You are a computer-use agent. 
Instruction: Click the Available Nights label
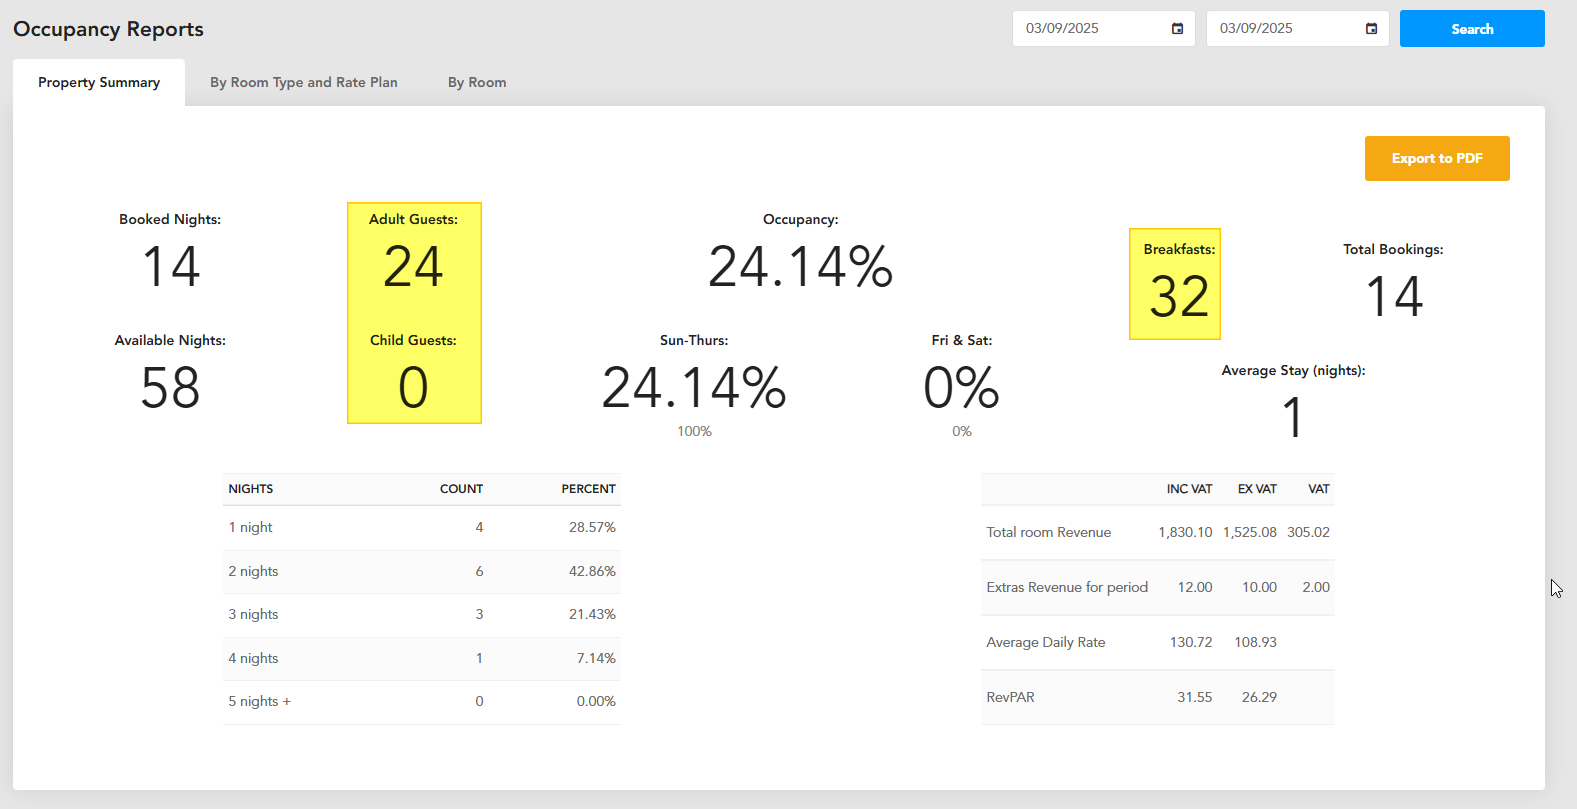point(170,340)
